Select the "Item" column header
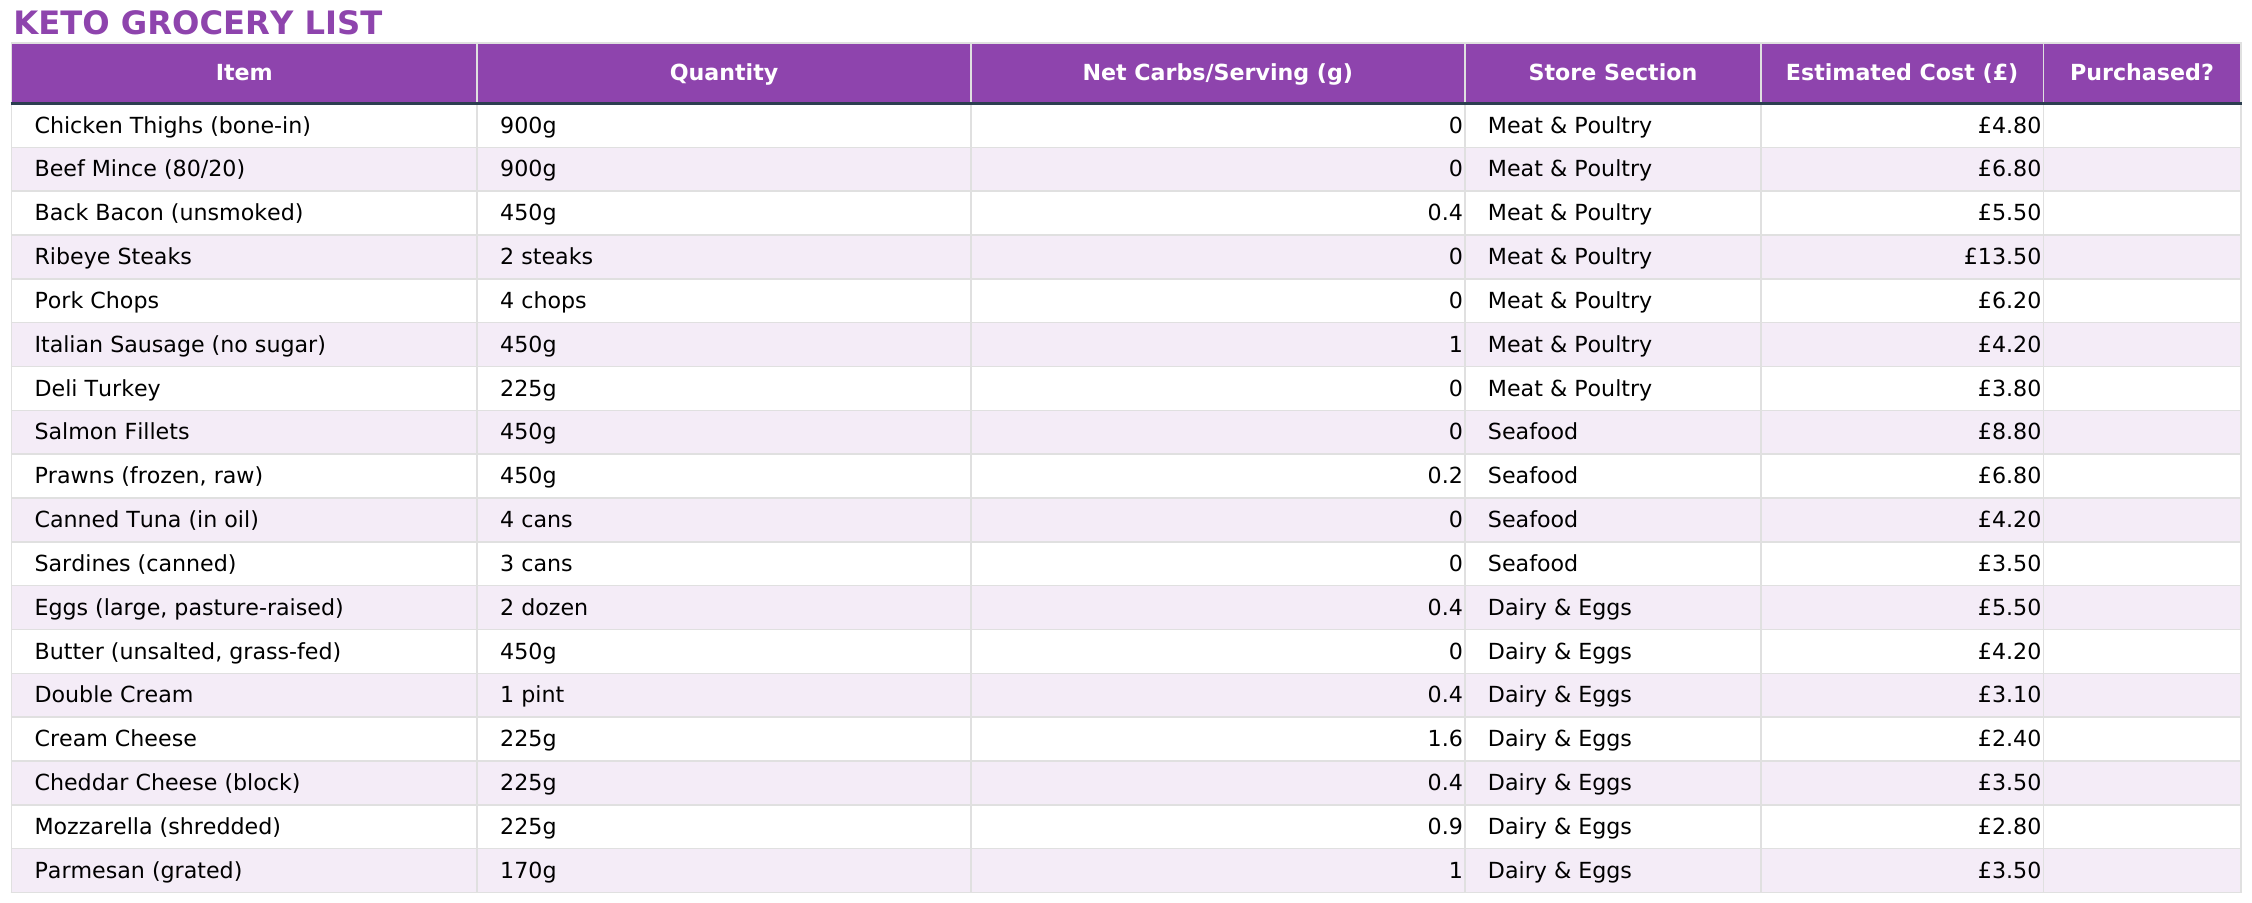Image resolution: width=2252 pixels, height=903 pixels. point(244,73)
